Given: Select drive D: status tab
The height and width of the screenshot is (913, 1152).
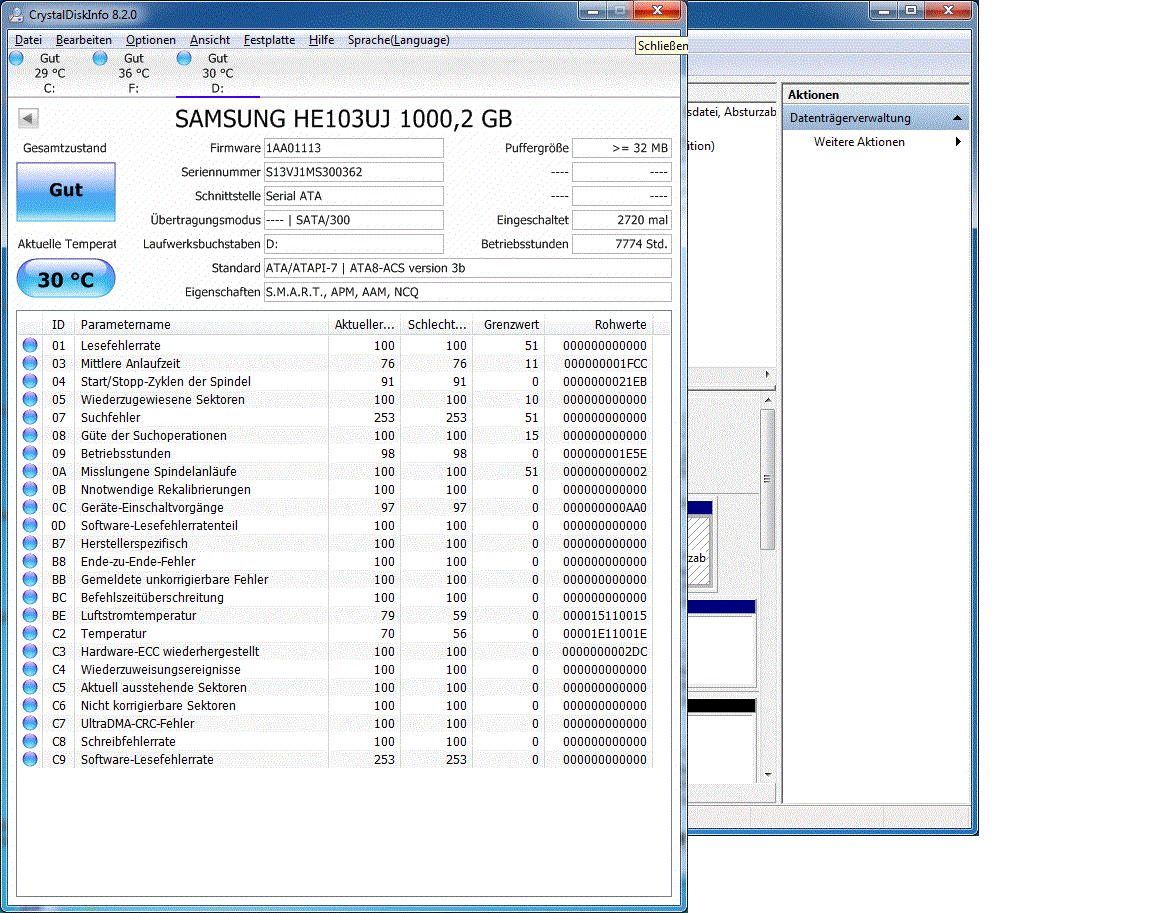Looking at the screenshot, I should (x=217, y=73).
